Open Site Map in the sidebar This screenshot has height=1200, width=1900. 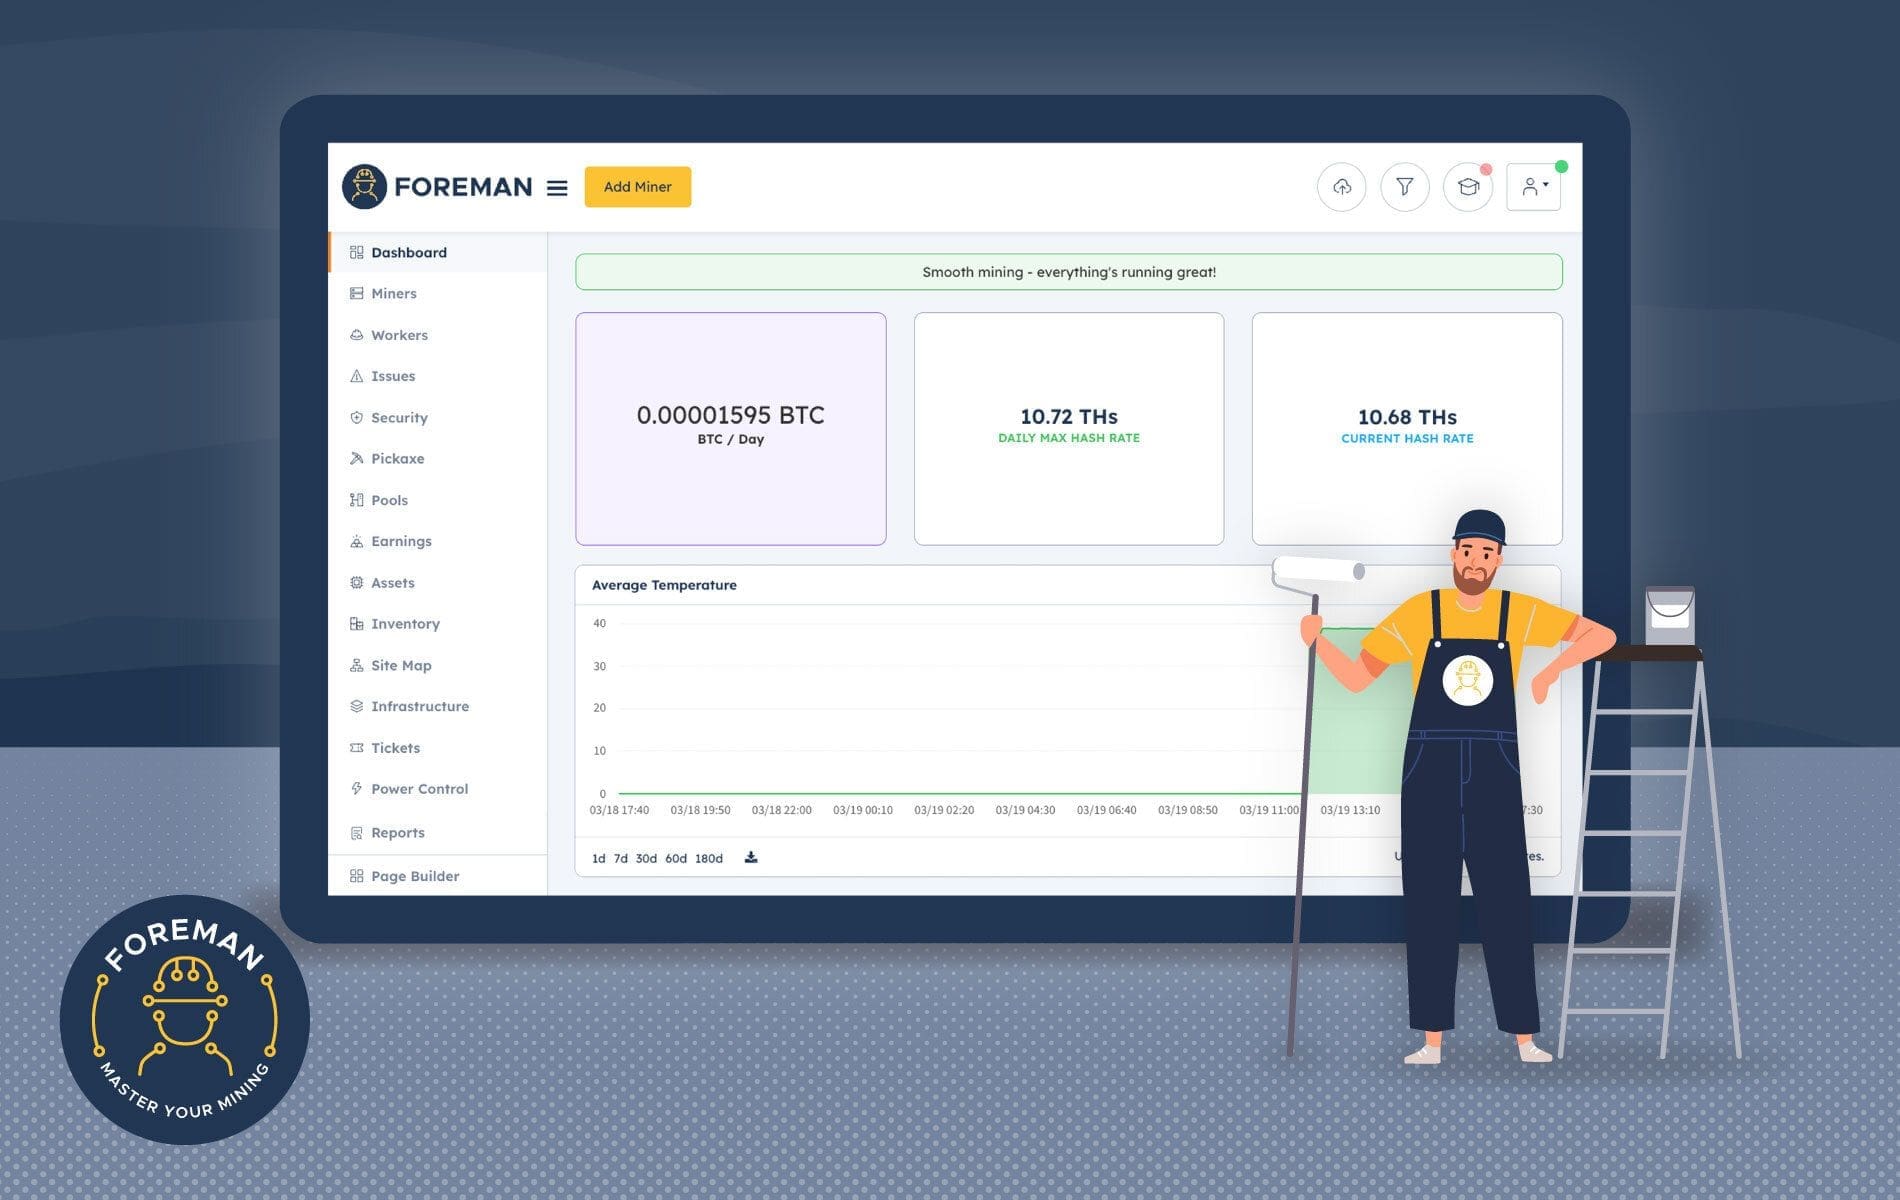pos(401,665)
